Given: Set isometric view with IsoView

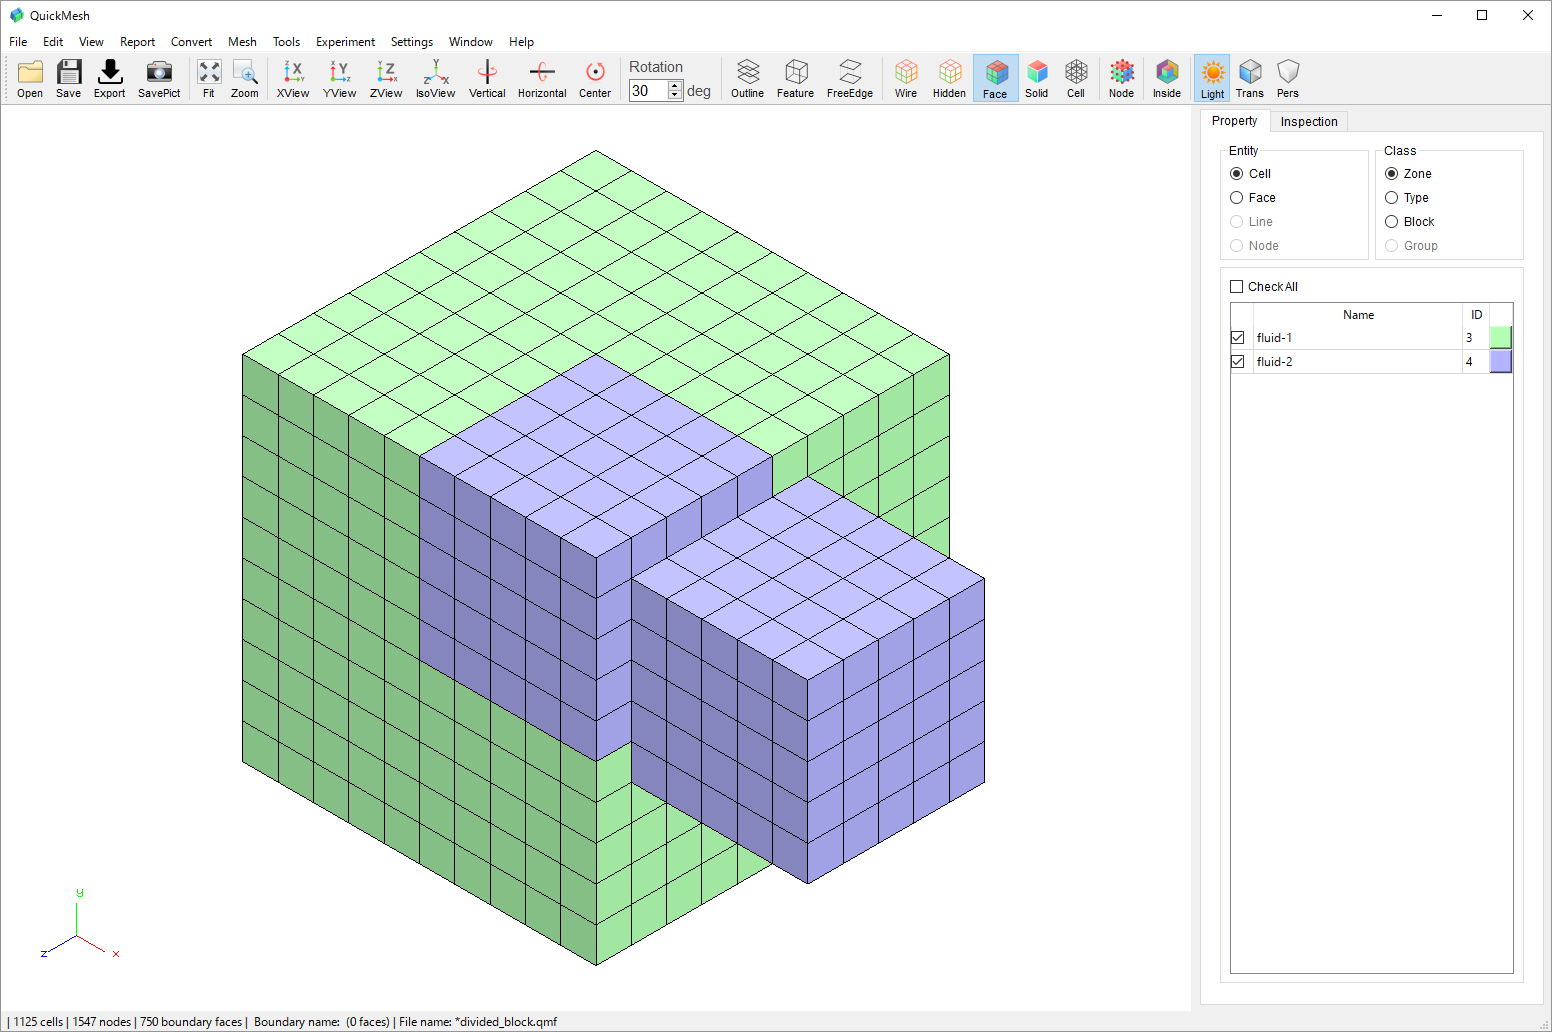Looking at the screenshot, I should click(x=436, y=78).
